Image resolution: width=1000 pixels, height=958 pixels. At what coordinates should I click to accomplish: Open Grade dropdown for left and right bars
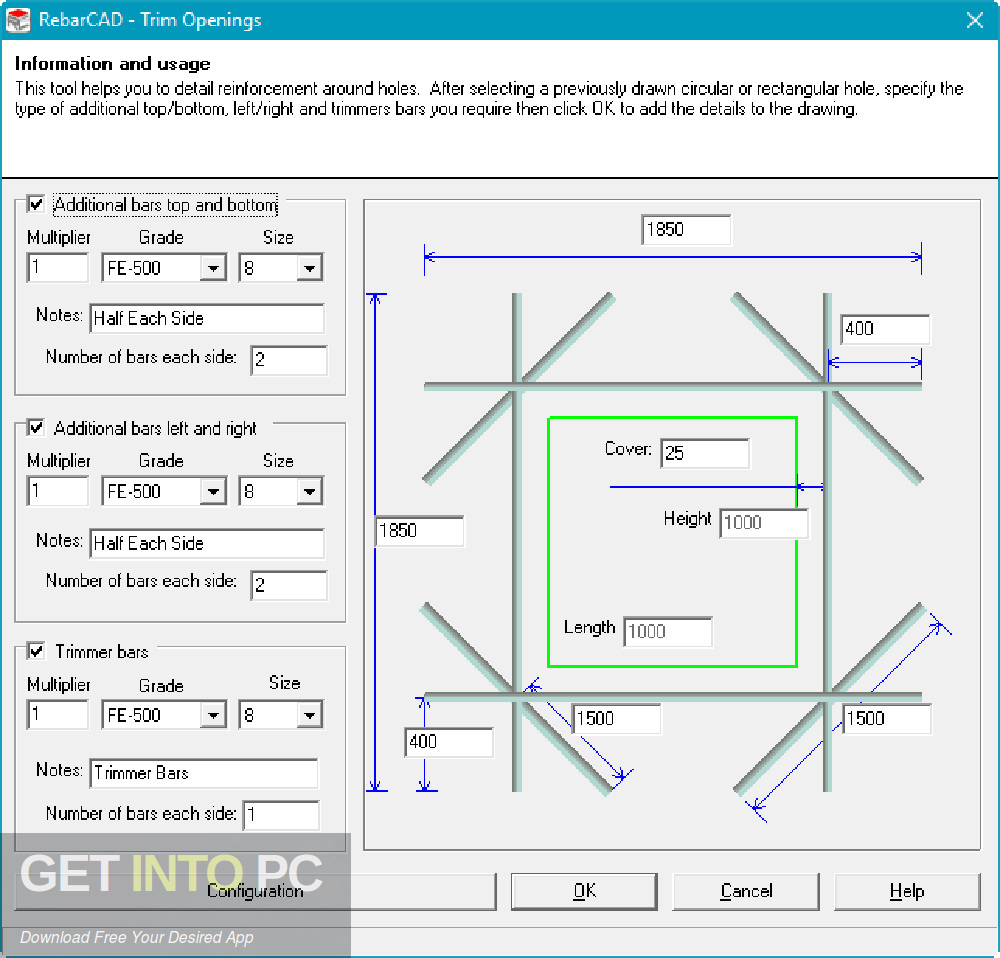tap(213, 491)
